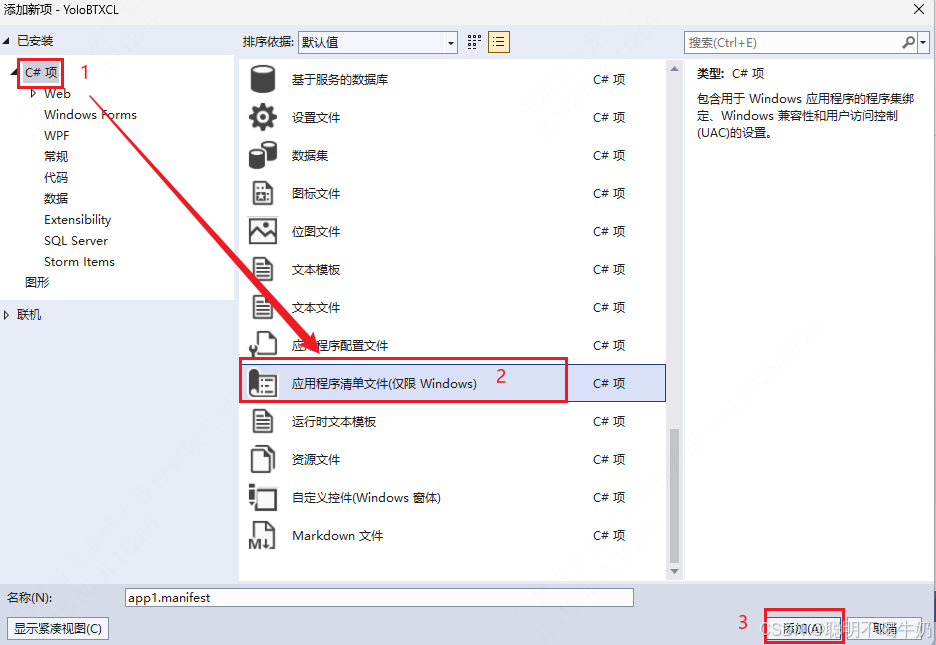936x645 pixels.
Task: Select the 基于服务的数据库 item text
Action: click(340, 79)
